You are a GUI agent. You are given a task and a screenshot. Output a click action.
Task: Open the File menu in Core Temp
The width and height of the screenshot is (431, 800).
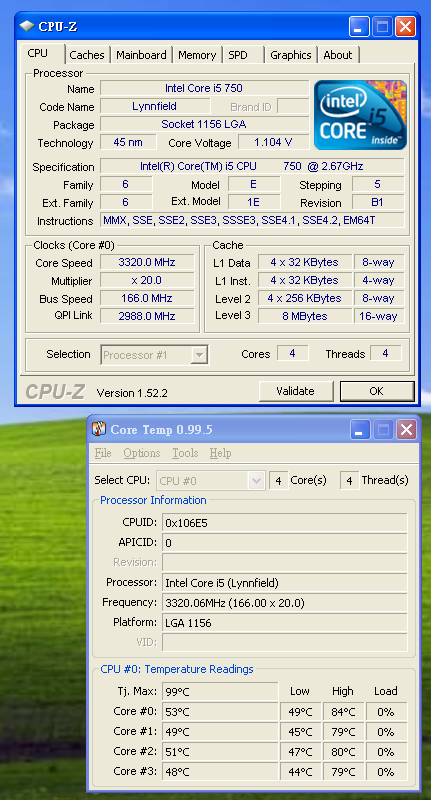tap(103, 453)
